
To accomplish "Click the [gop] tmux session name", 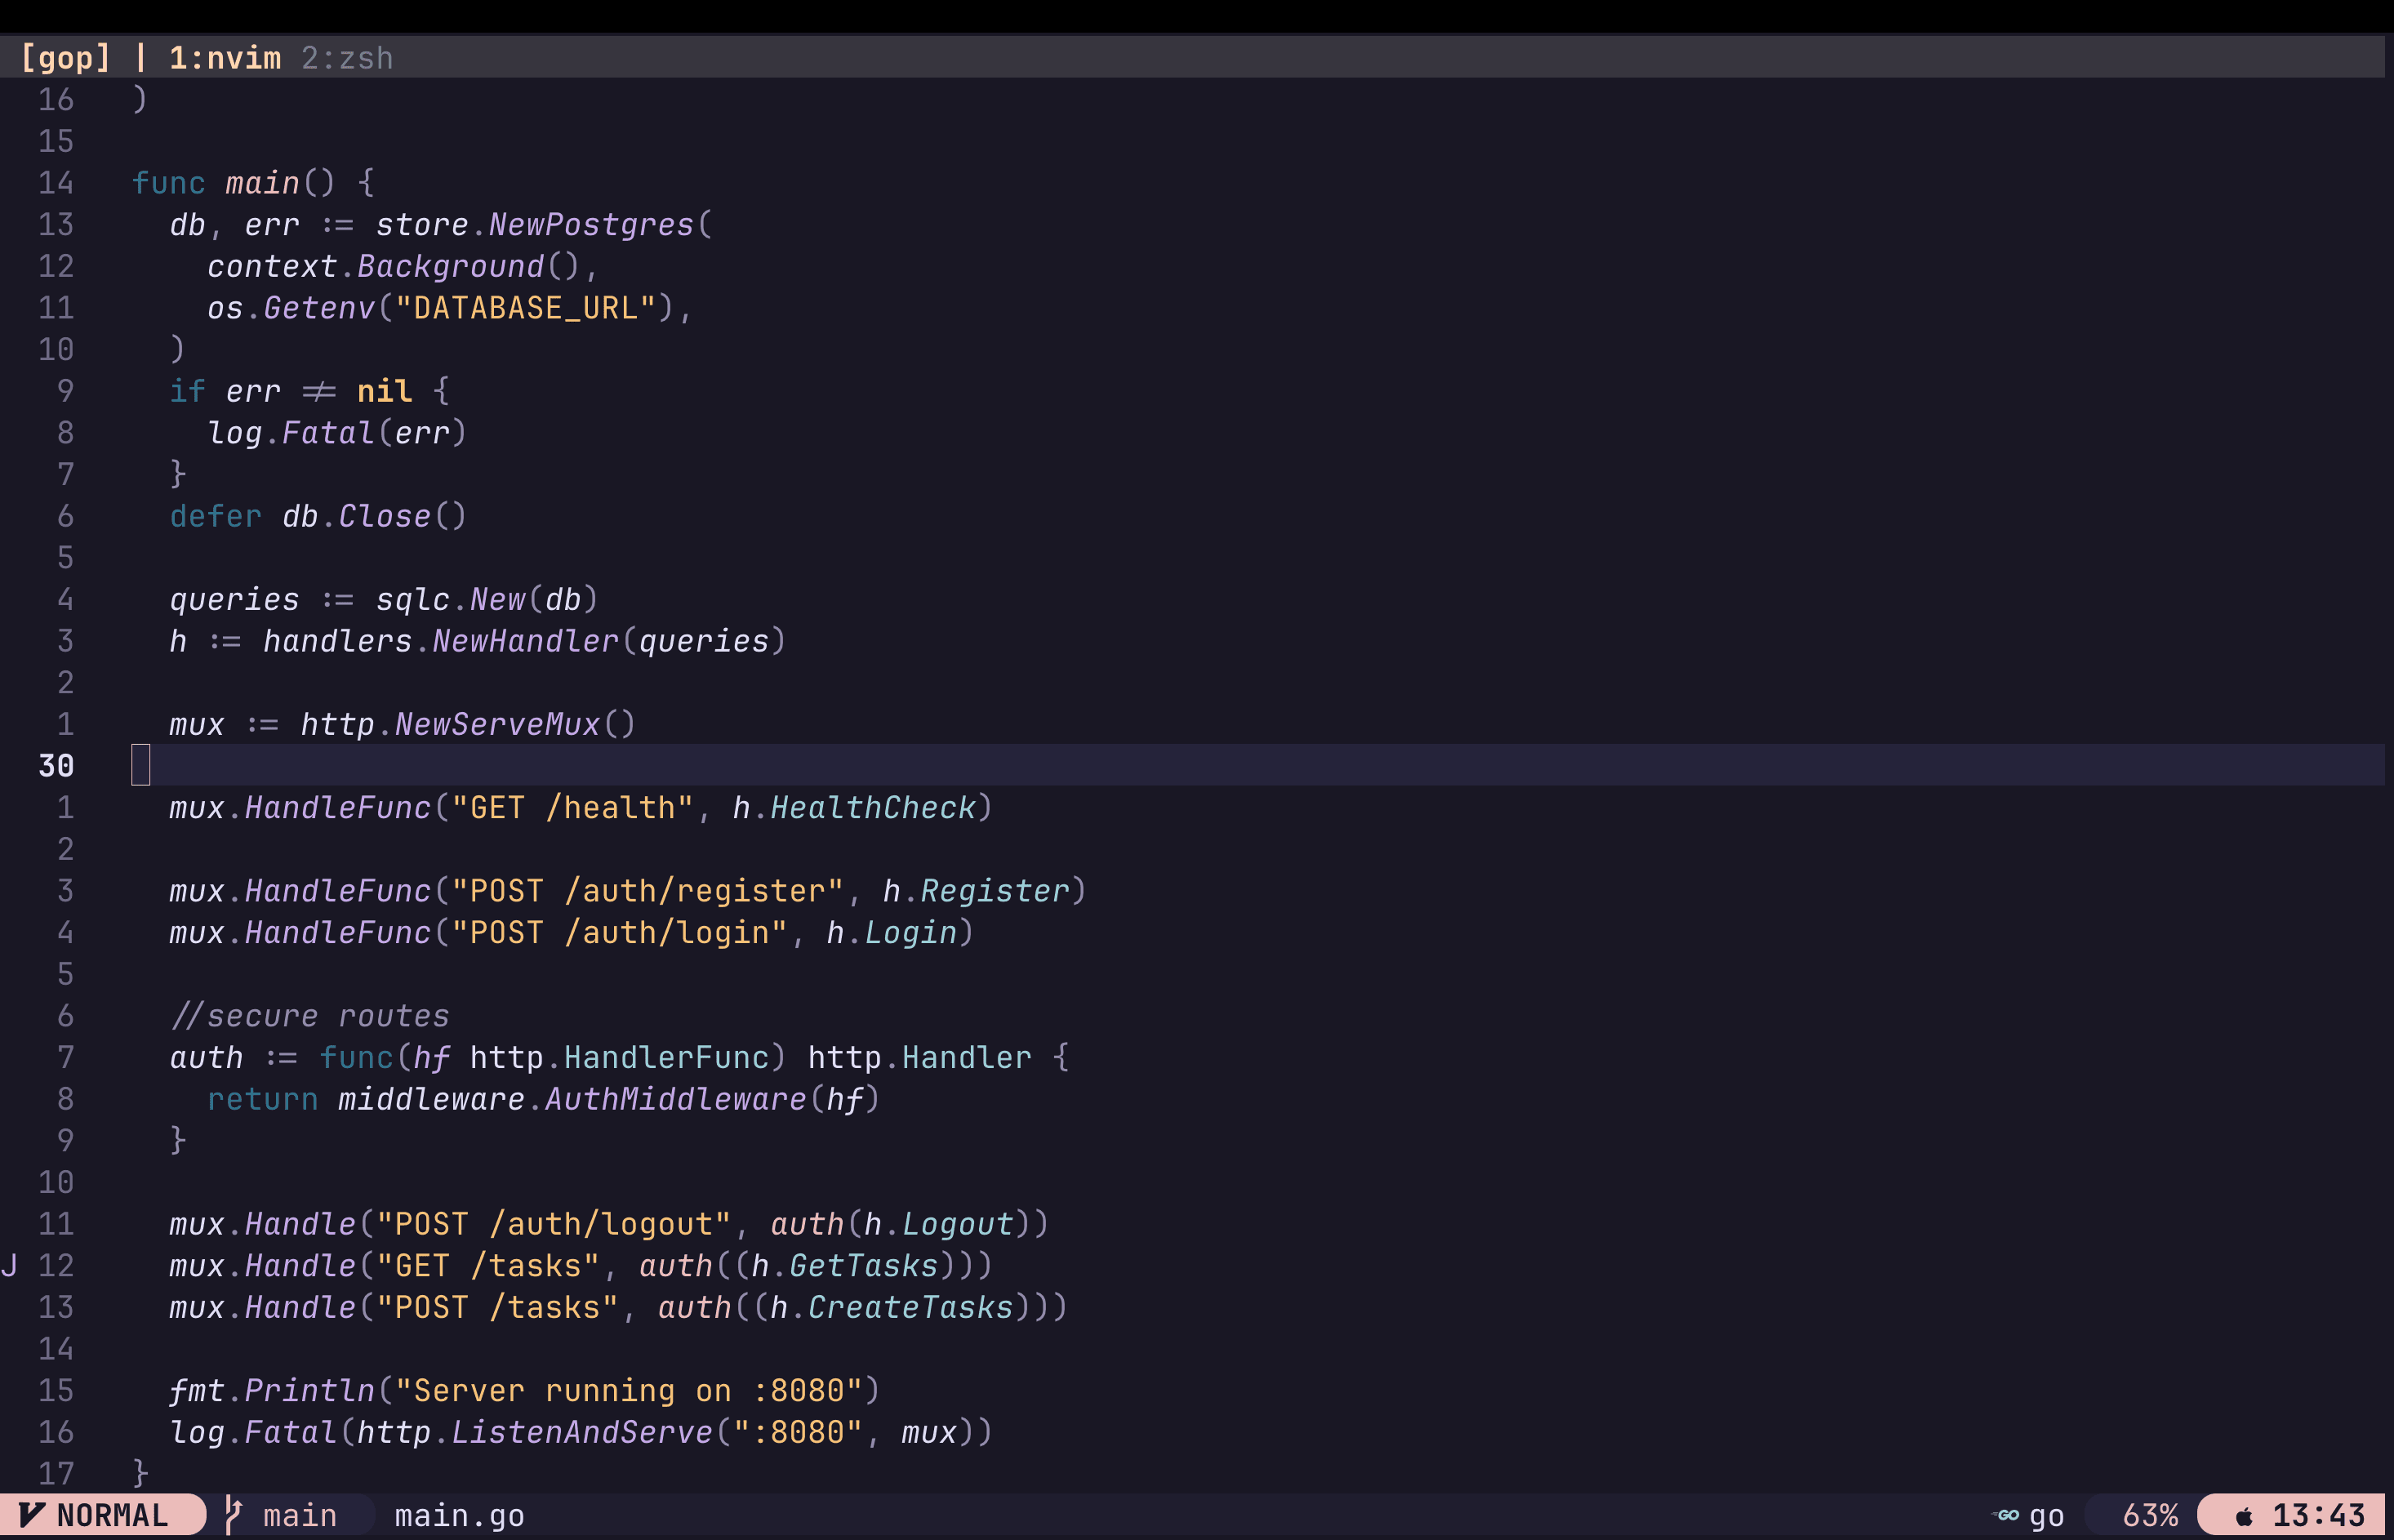I will [x=66, y=58].
